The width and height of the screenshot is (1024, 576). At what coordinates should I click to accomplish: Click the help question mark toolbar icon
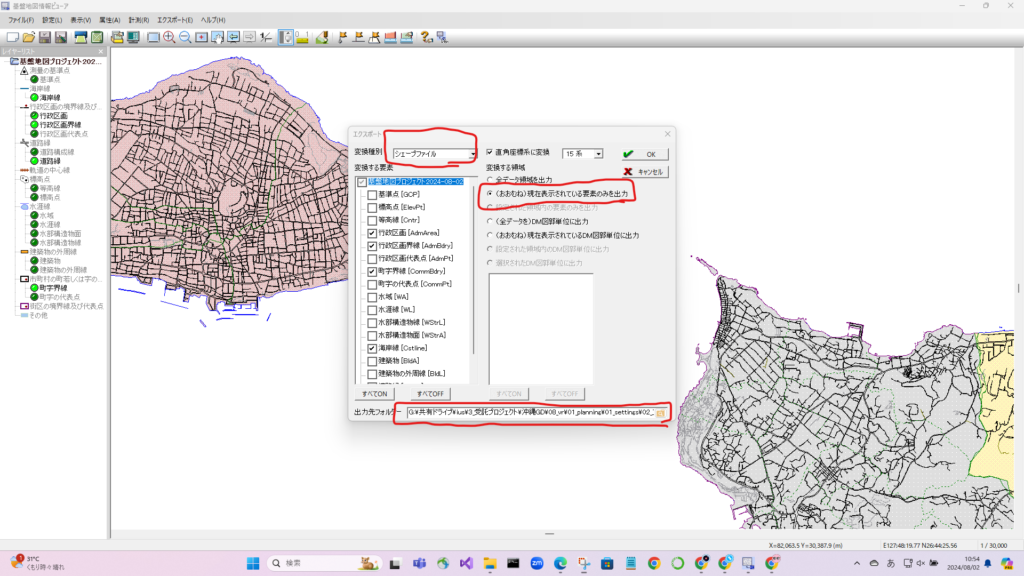[x=425, y=37]
